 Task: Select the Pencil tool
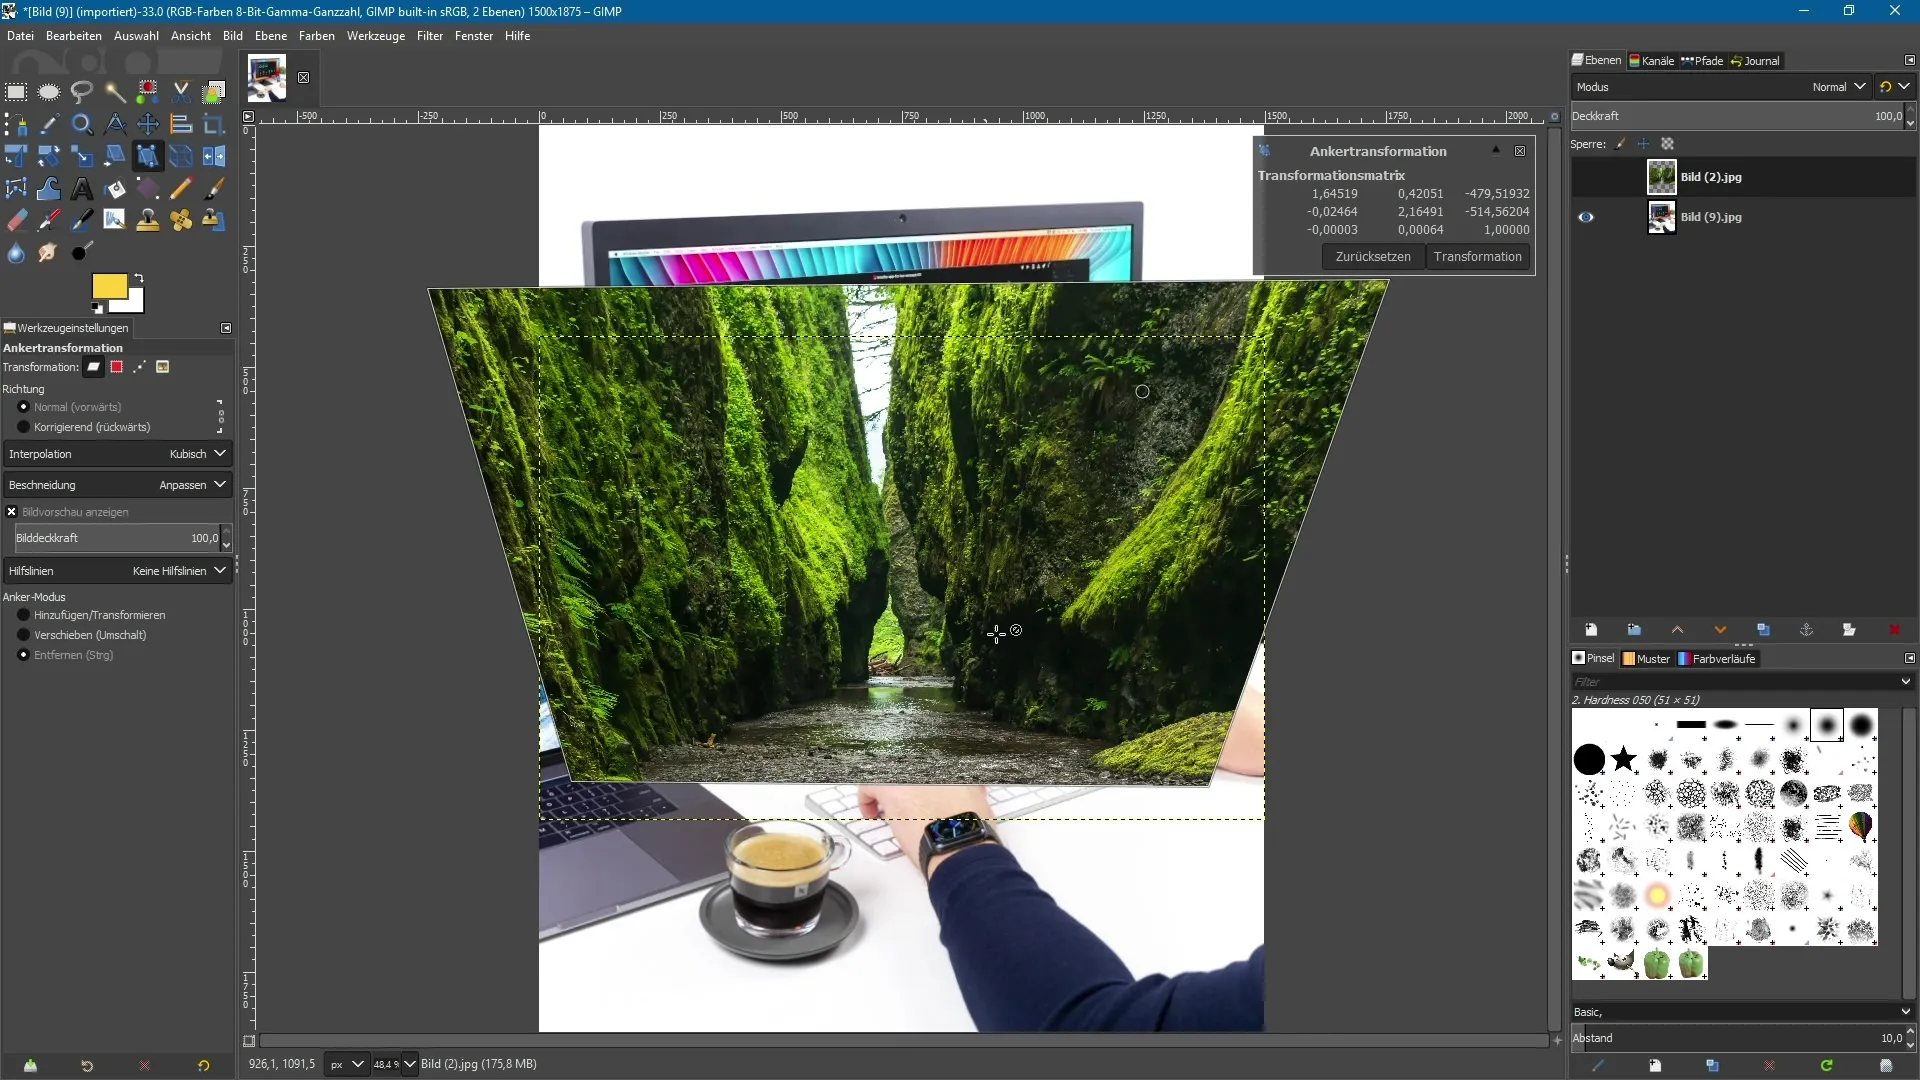pos(181,189)
